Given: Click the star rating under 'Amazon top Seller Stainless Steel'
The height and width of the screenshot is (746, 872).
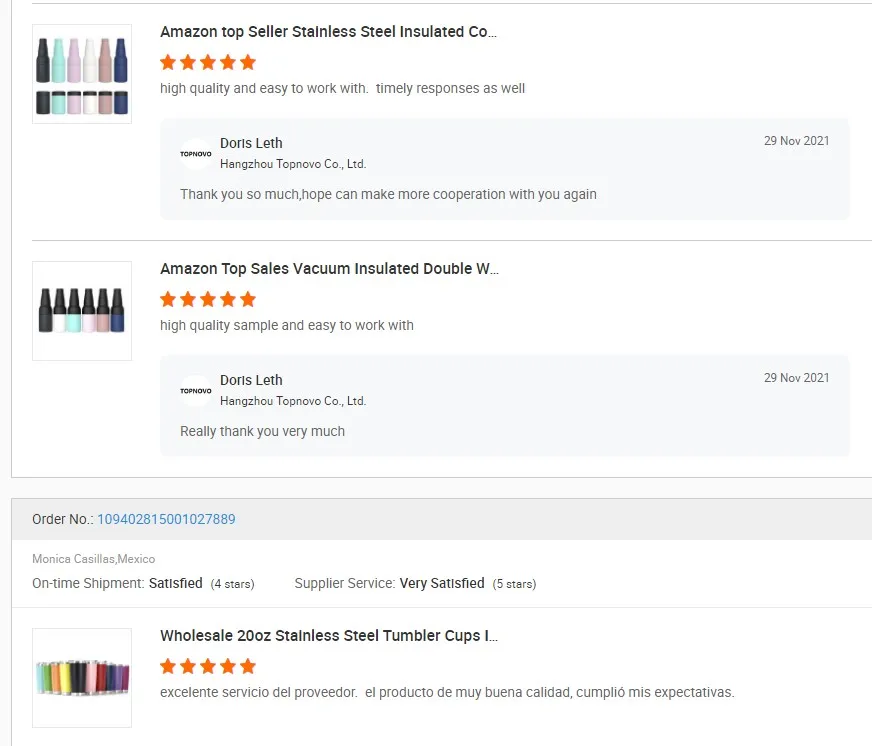Looking at the screenshot, I should (208, 62).
